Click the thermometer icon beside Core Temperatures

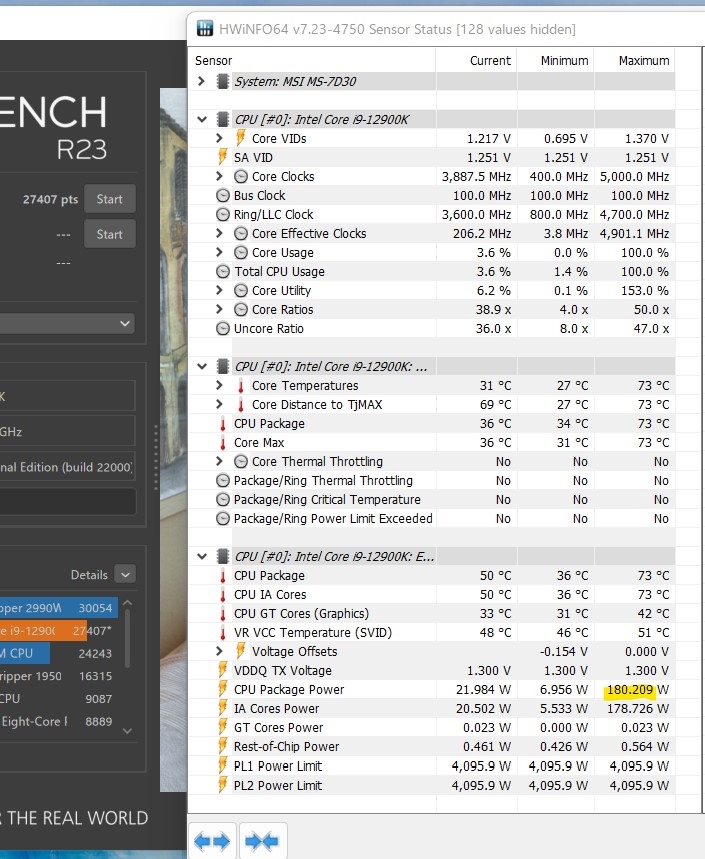240,386
